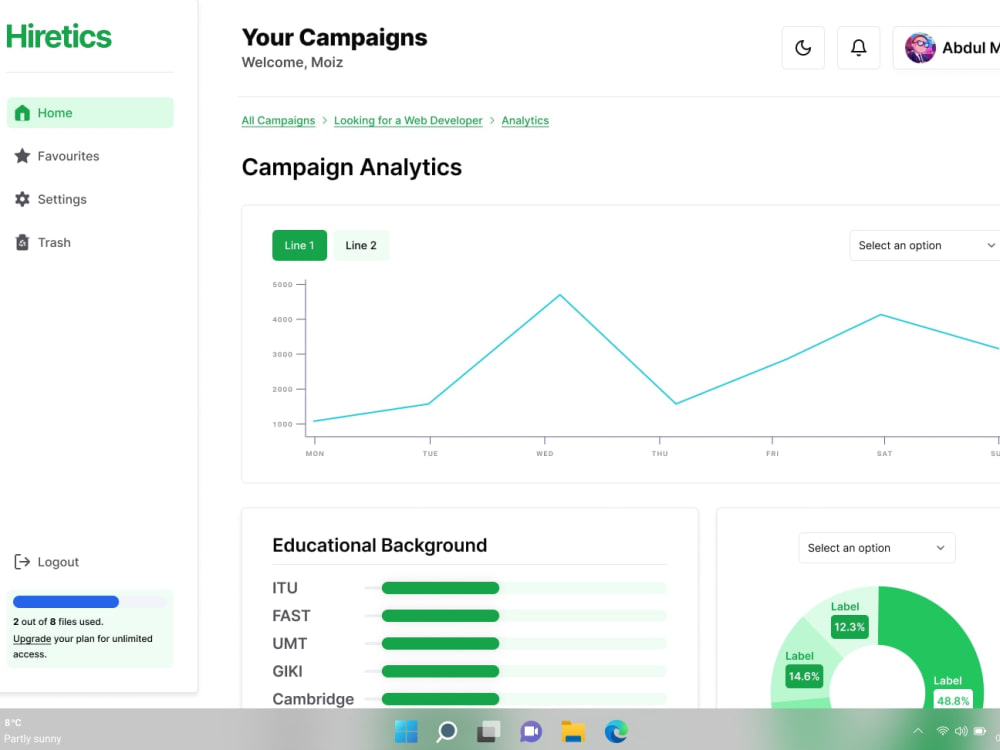The image size is (1000, 750).
Task: Click the Educational Background heading
Action: click(x=379, y=545)
